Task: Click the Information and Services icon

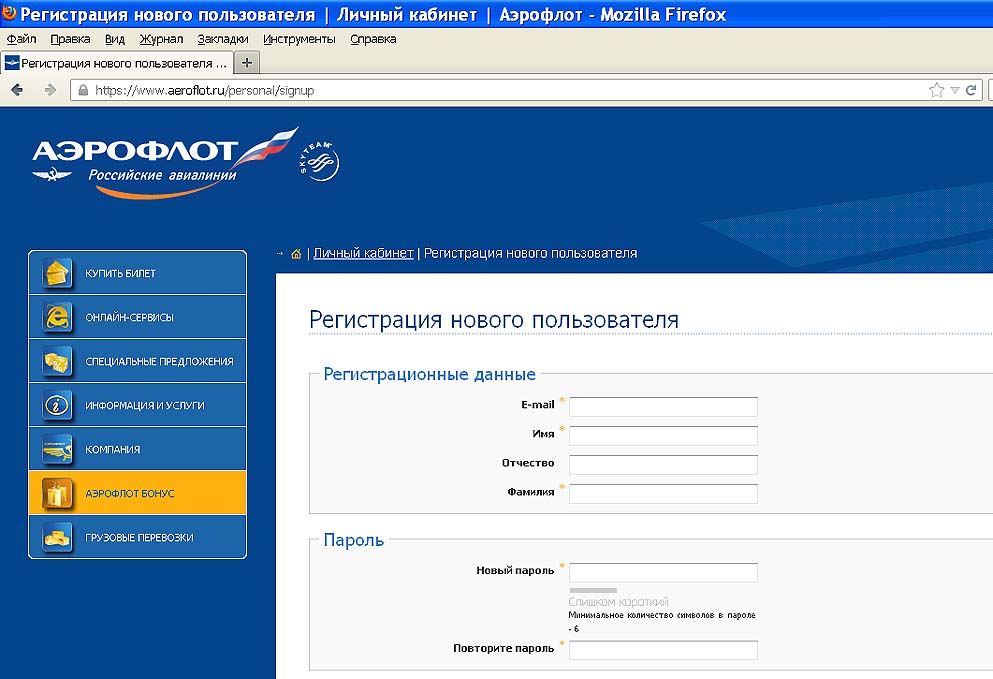Action: (57, 405)
